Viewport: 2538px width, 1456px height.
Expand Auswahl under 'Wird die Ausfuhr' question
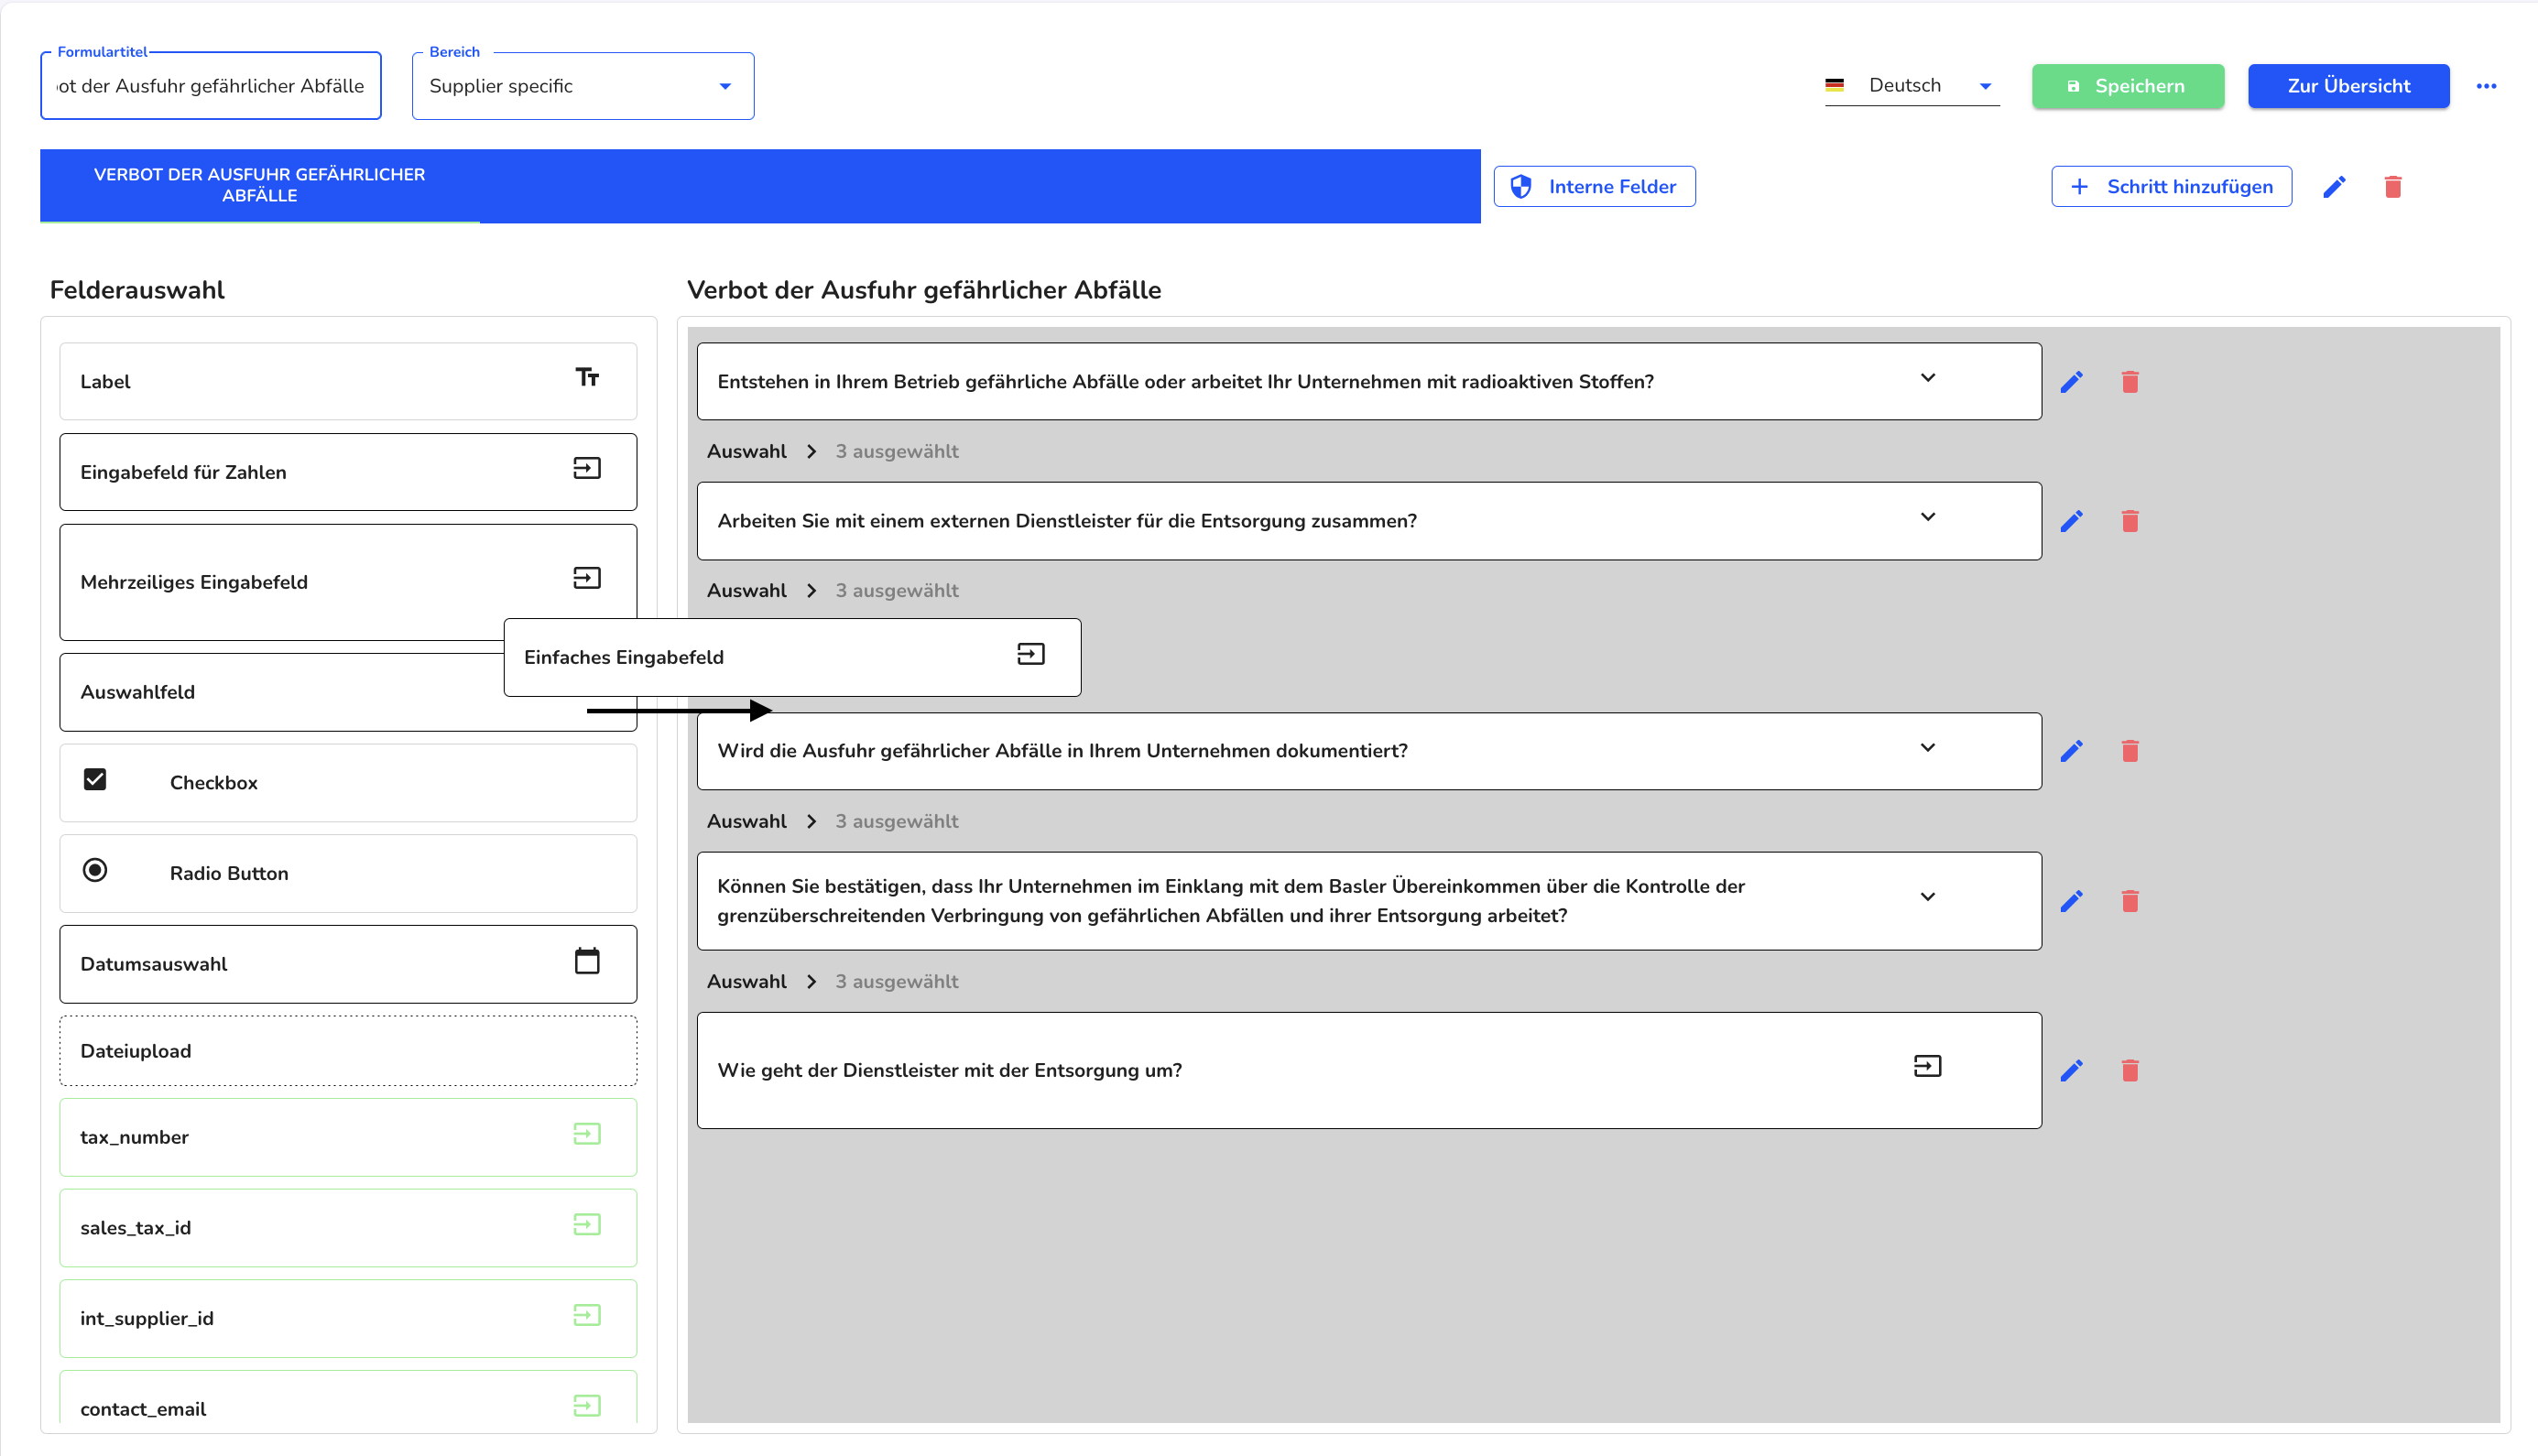coord(811,822)
